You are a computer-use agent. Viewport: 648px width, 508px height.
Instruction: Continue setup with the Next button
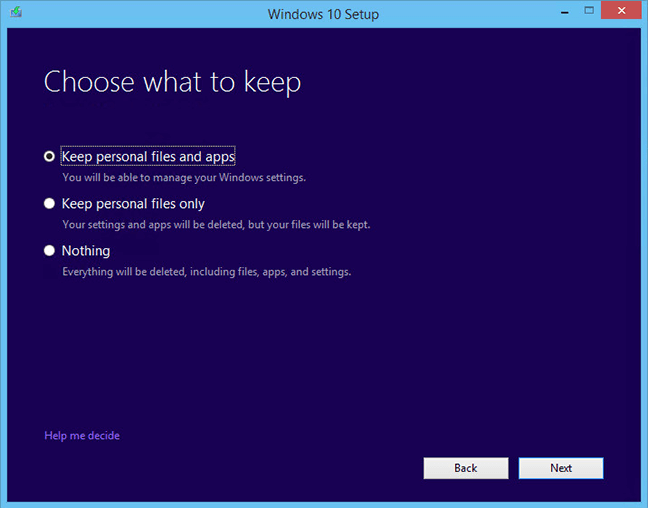[561, 468]
